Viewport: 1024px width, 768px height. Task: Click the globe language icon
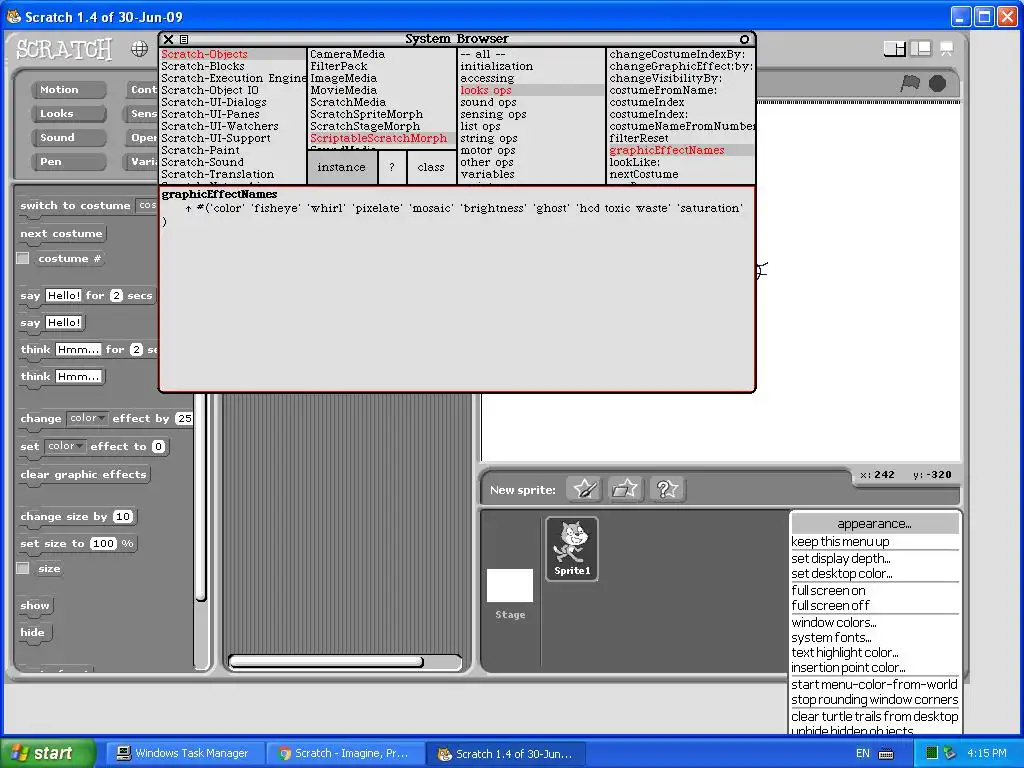pos(139,49)
